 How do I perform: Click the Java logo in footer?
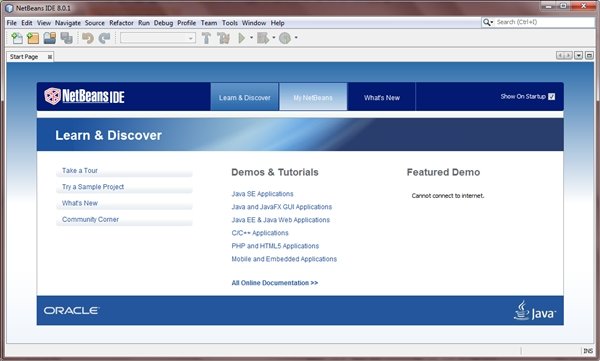tap(535, 310)
